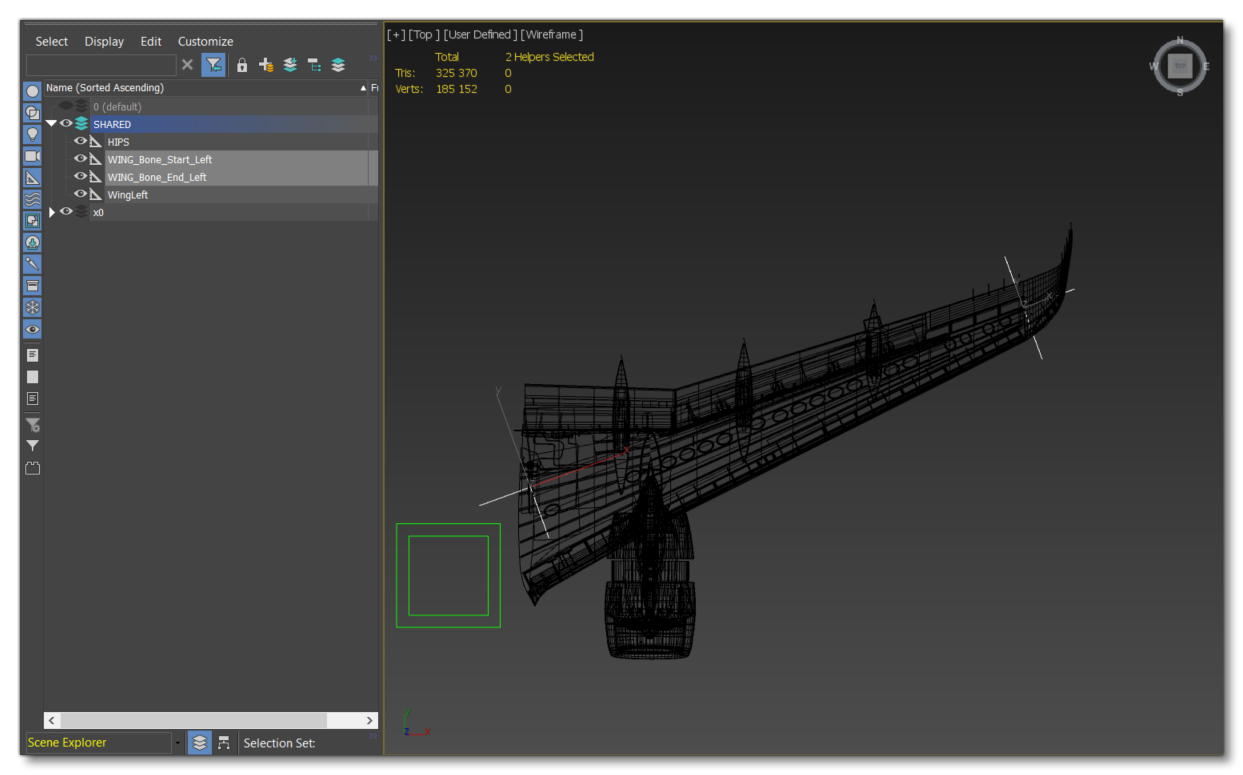Clear the Scene Explorer search field
1243x775 pixels.
tap(187, 64)
